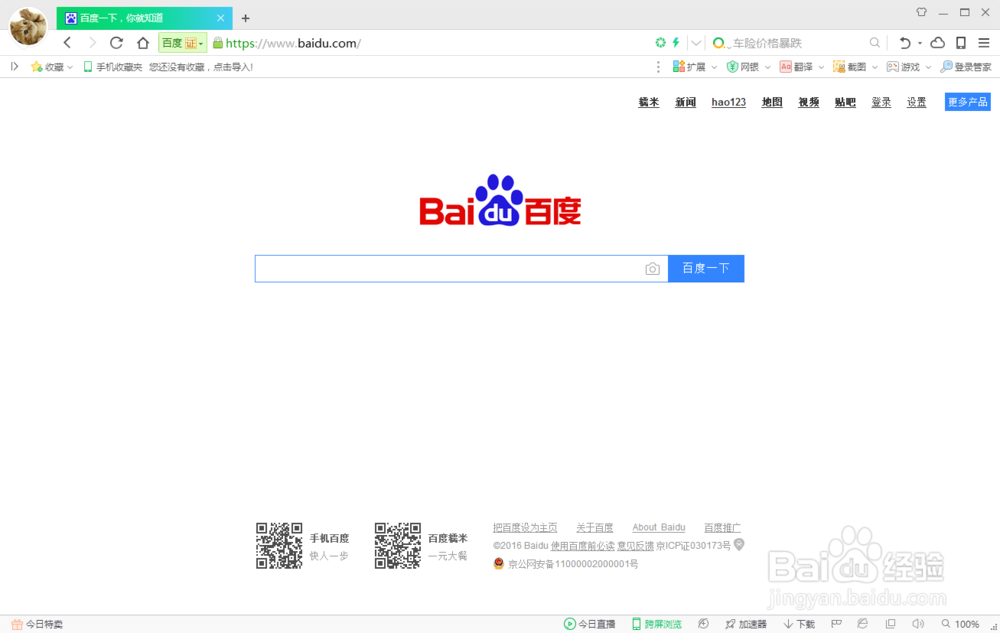Open the 糯米 link

[649, 102]
